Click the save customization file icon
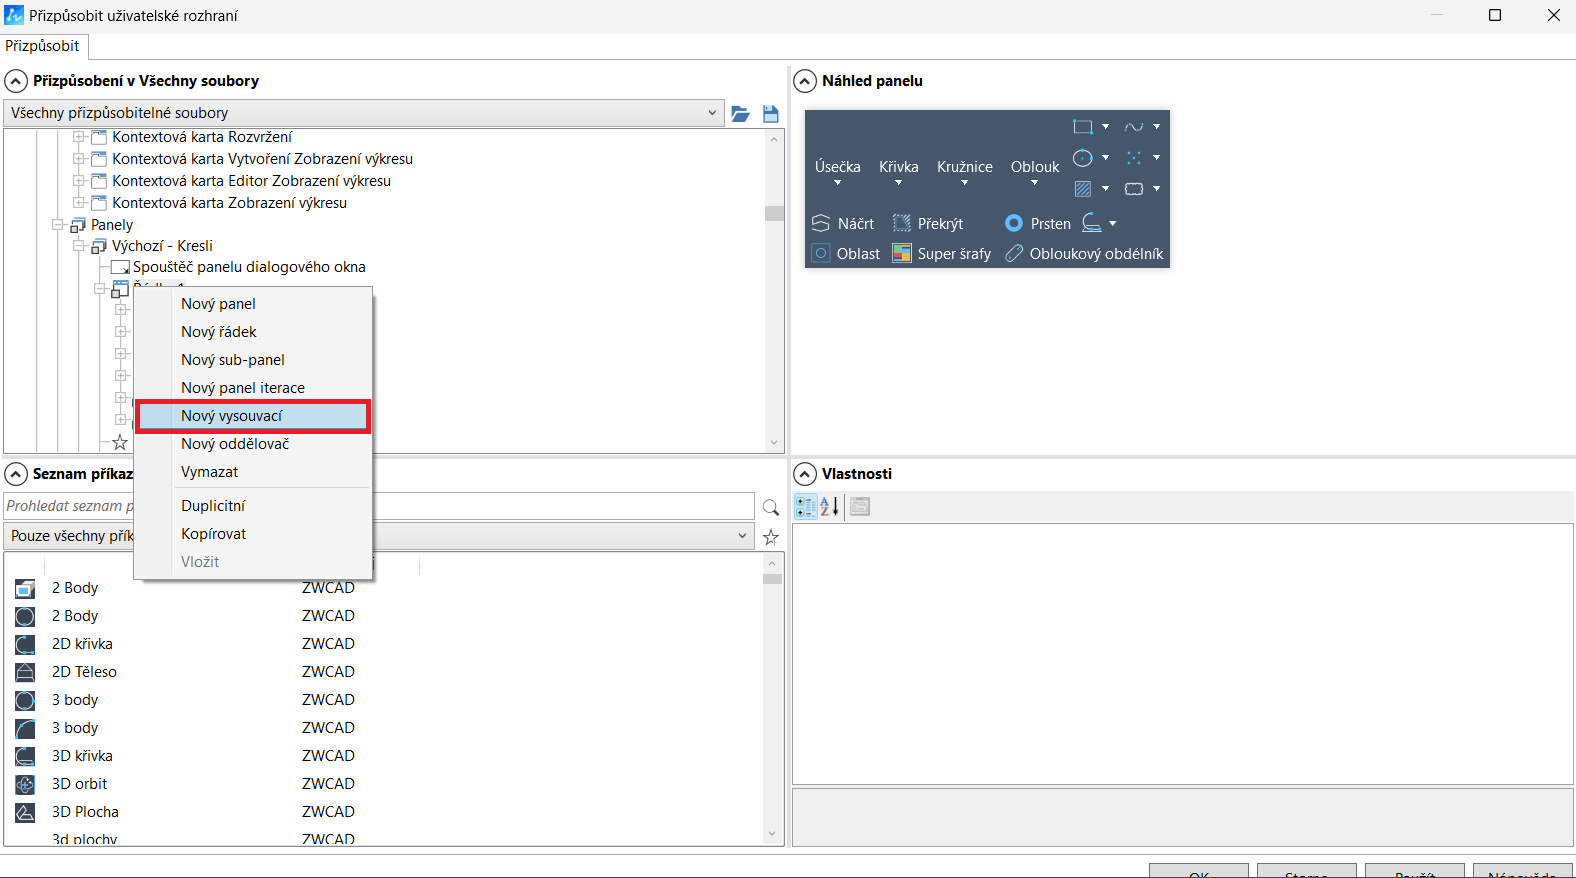The height and width of the screenshot is (878, 1576). pos(770,114)
